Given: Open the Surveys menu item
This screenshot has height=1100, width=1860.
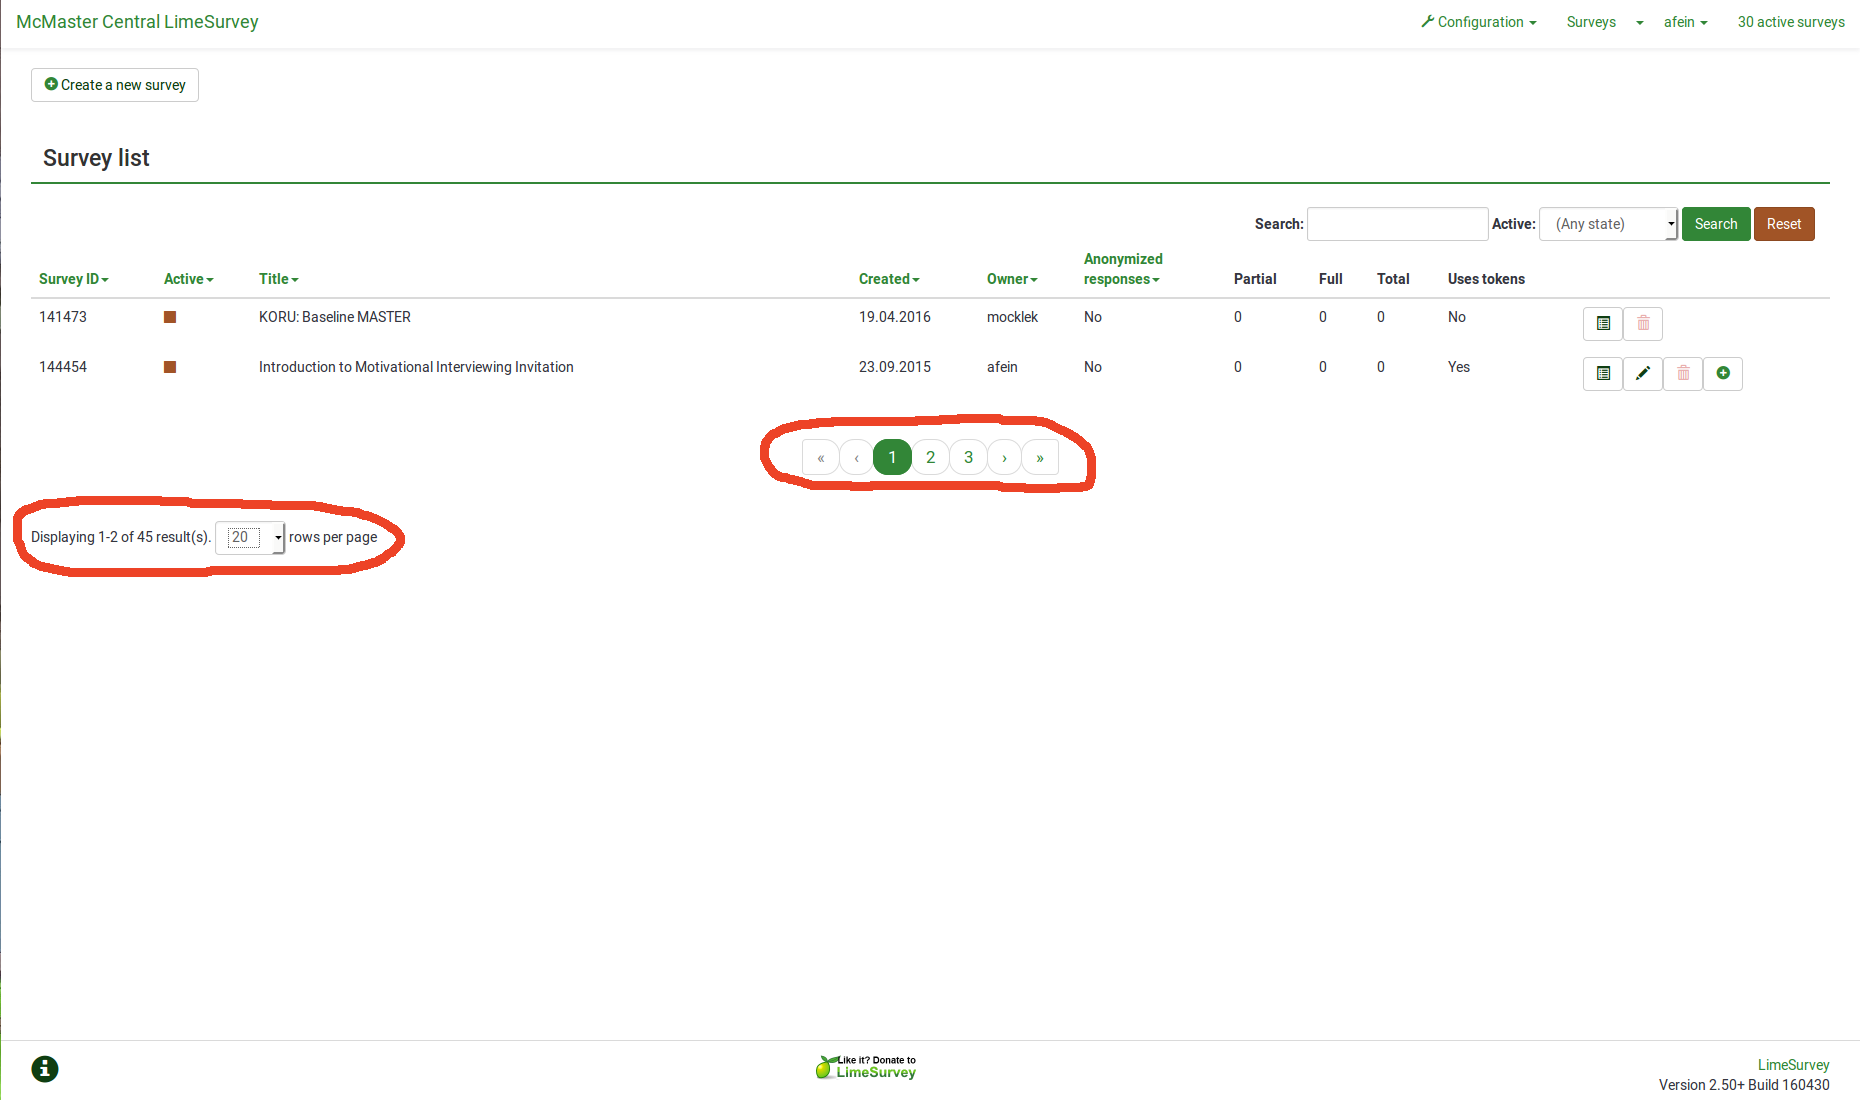Looking at the screenshot, I should (x=1591, y=22).
